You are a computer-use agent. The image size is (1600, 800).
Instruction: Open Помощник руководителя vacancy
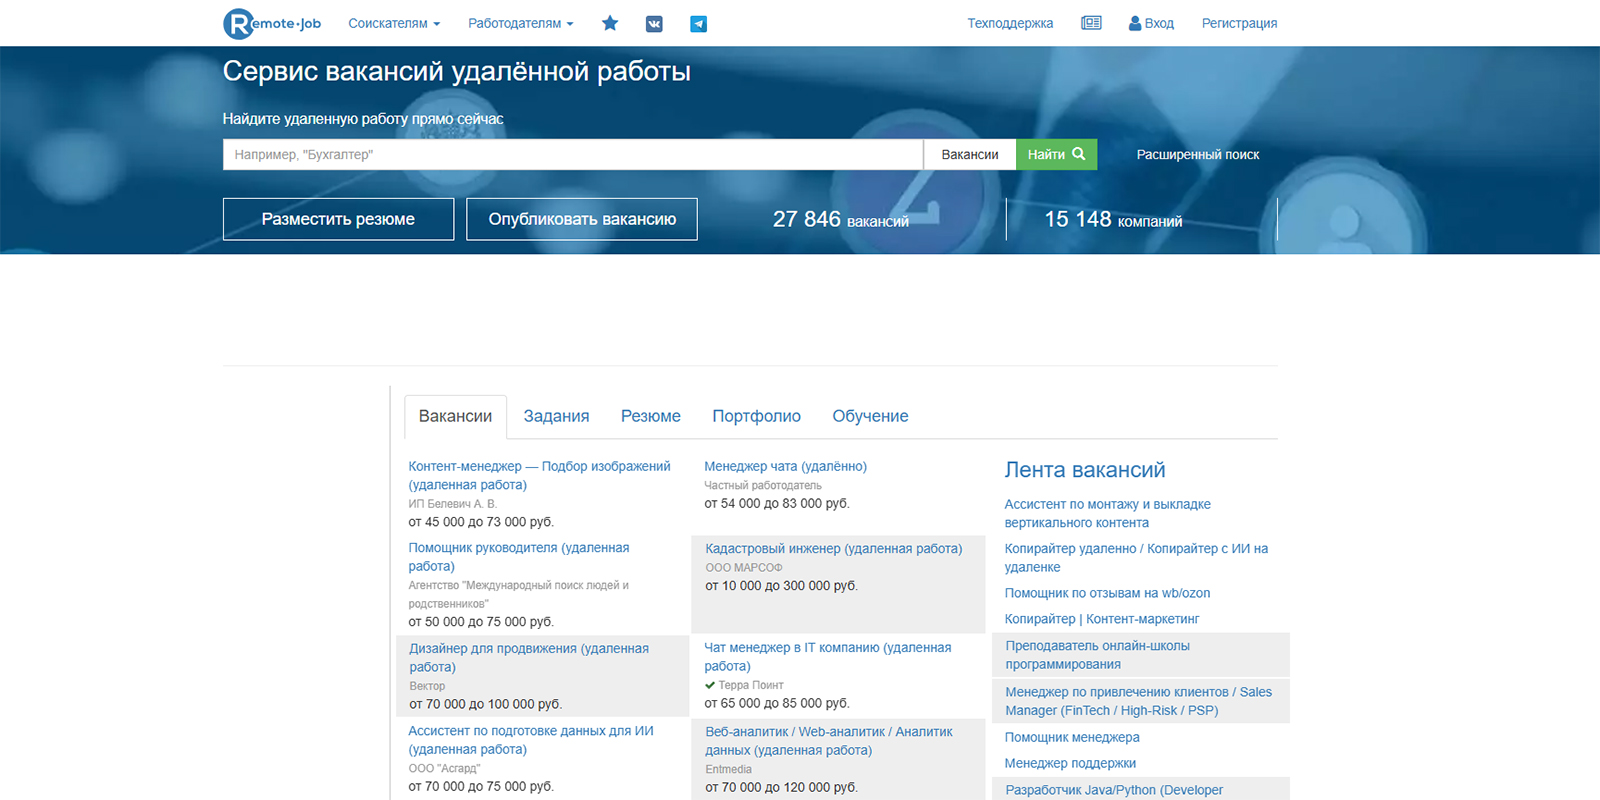(519, 557)
